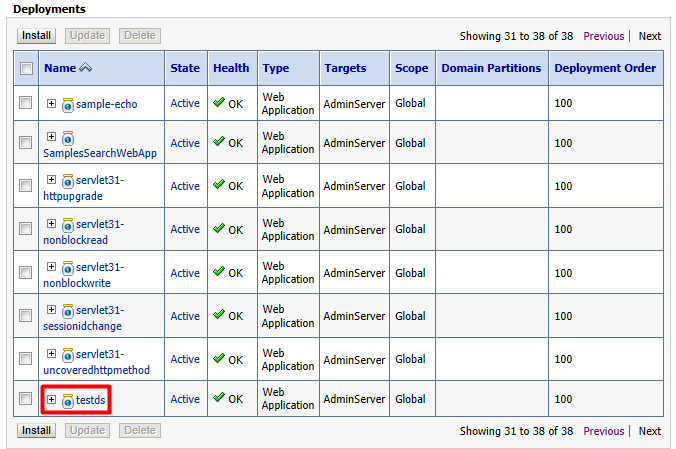Sort by Domain Partitions column header

coord(491,68)
